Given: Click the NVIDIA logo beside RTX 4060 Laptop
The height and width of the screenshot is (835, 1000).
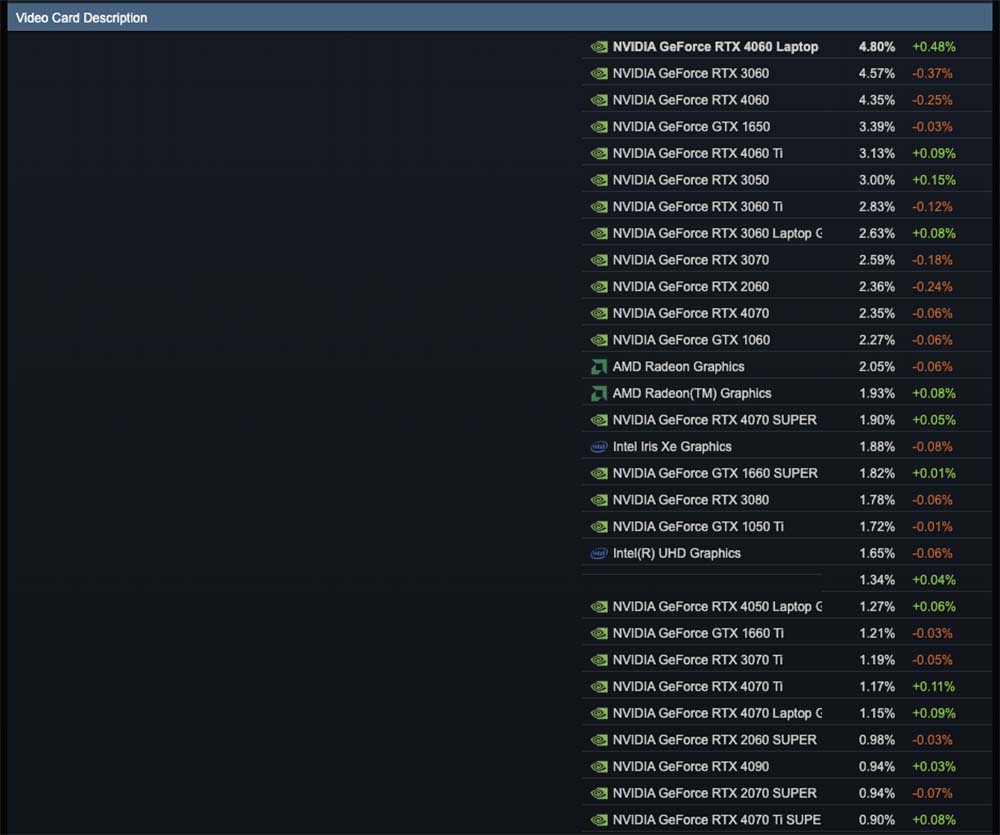Looking at the screenshot, I should pos(599,47).
